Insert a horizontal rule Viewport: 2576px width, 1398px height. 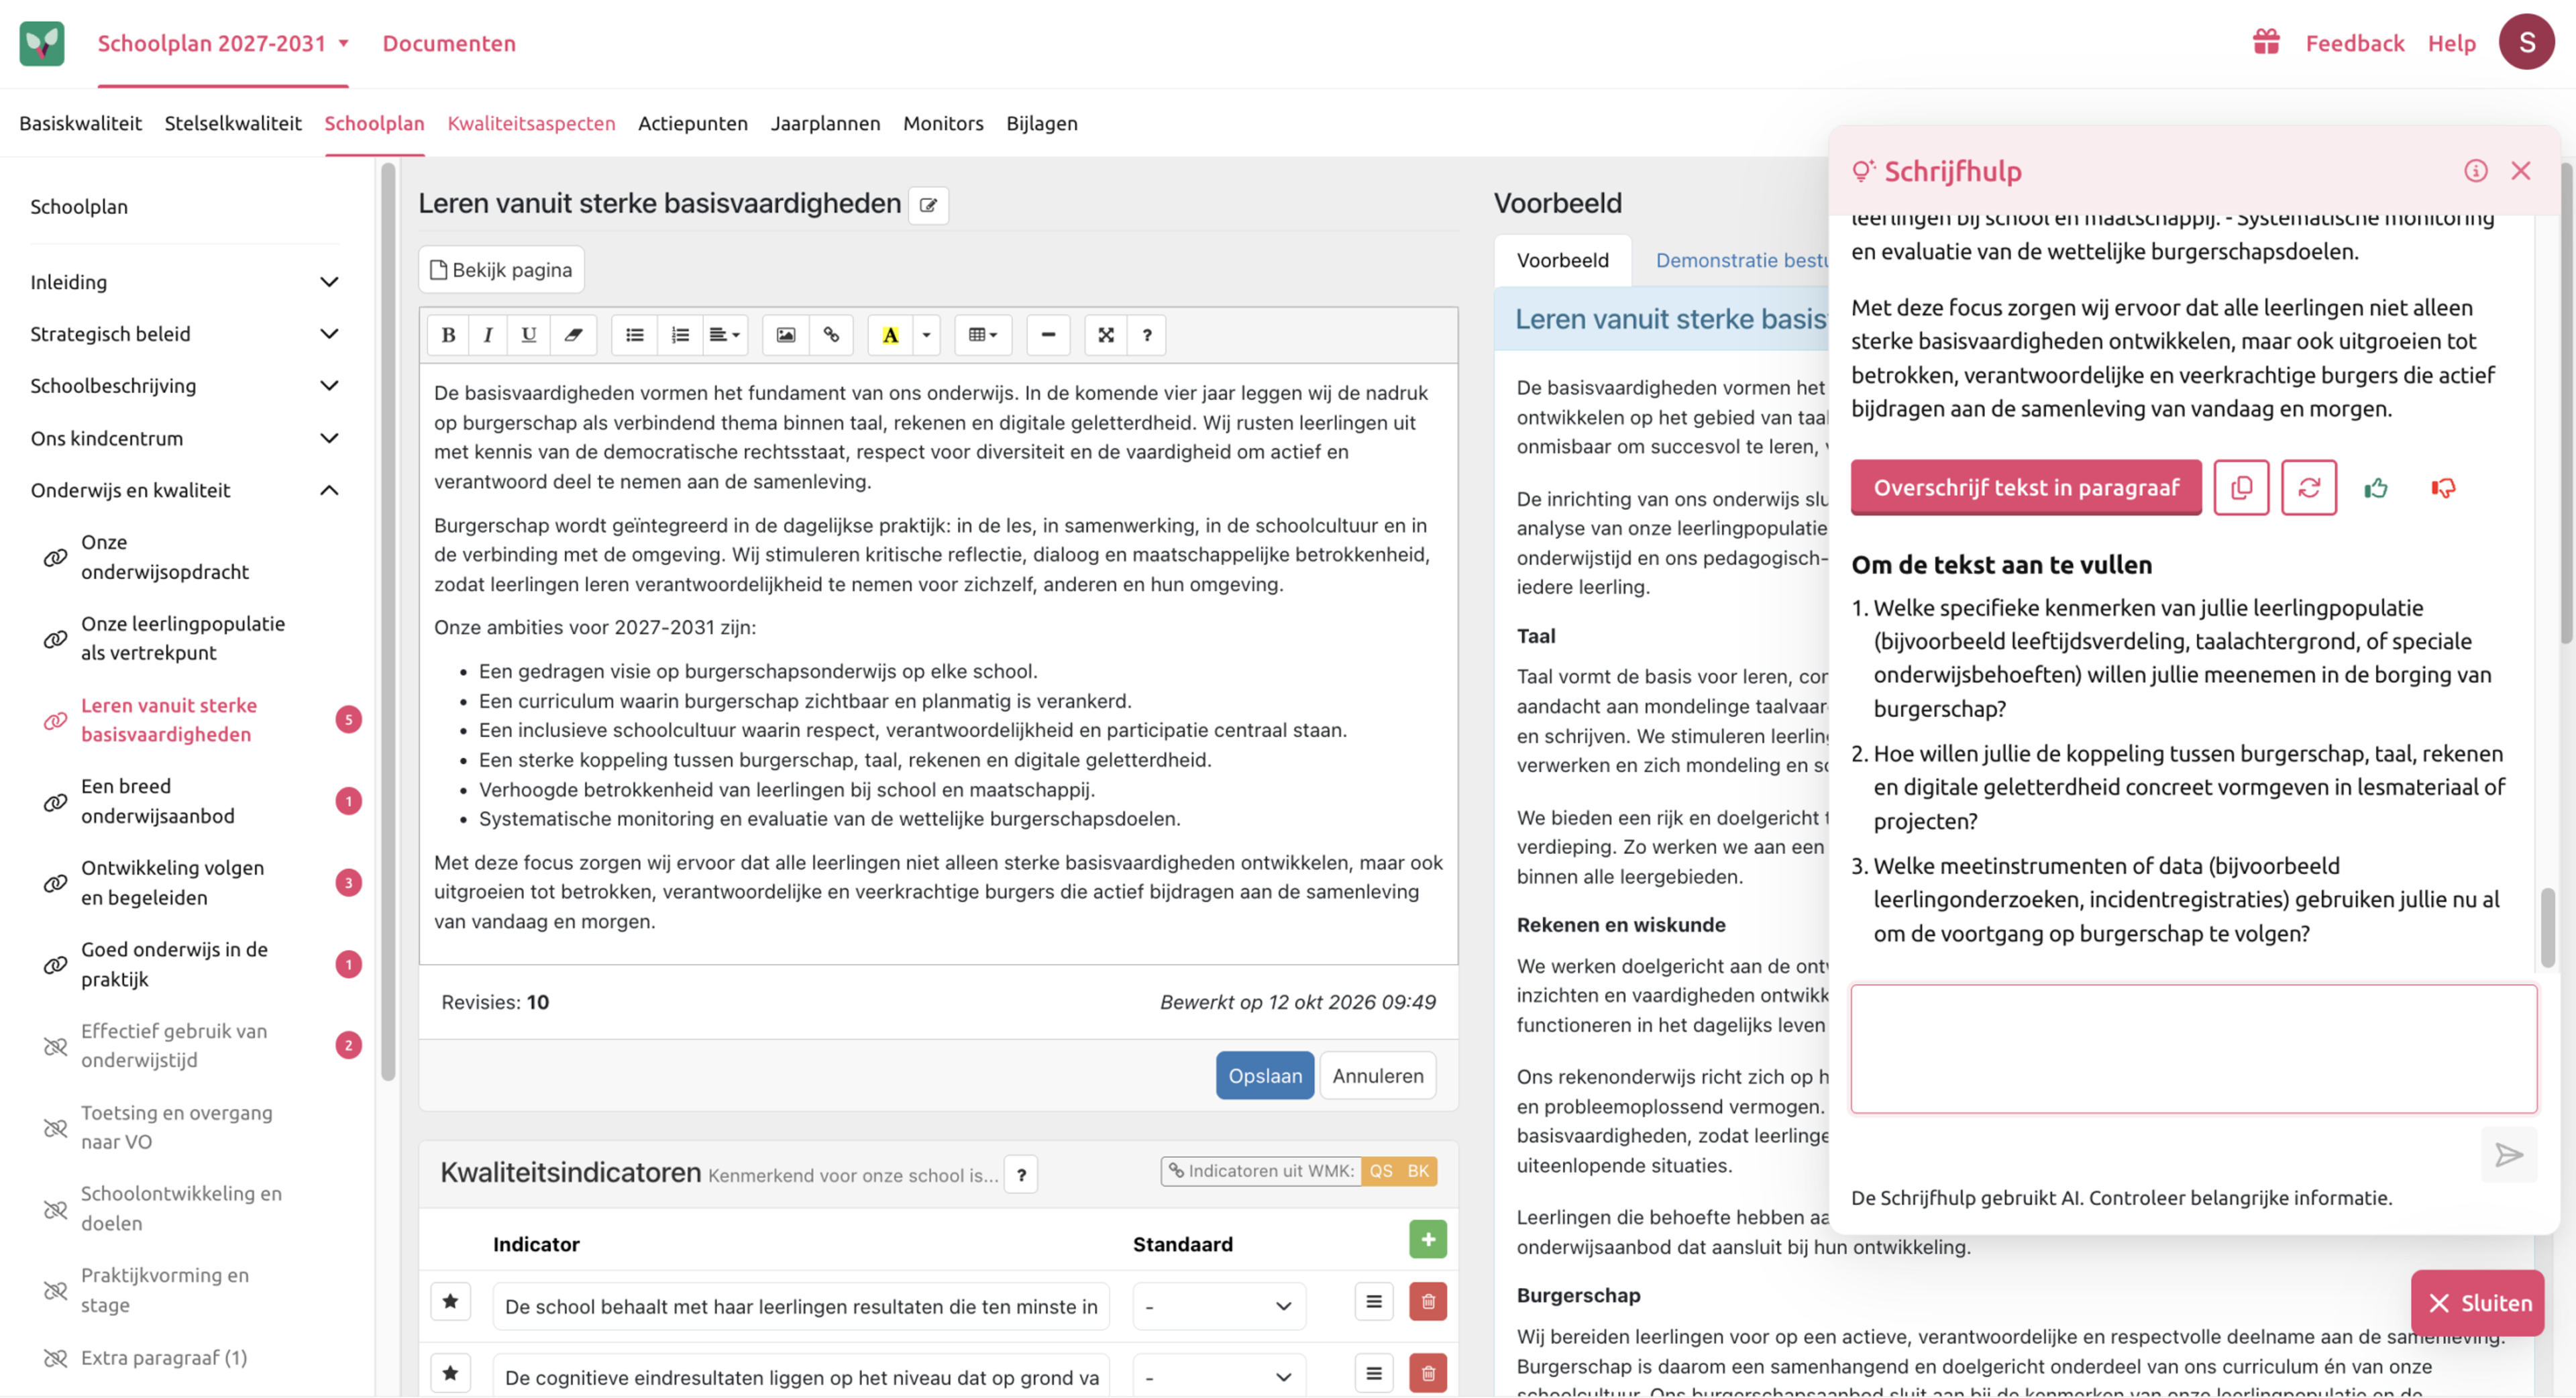click(1048, 335)
